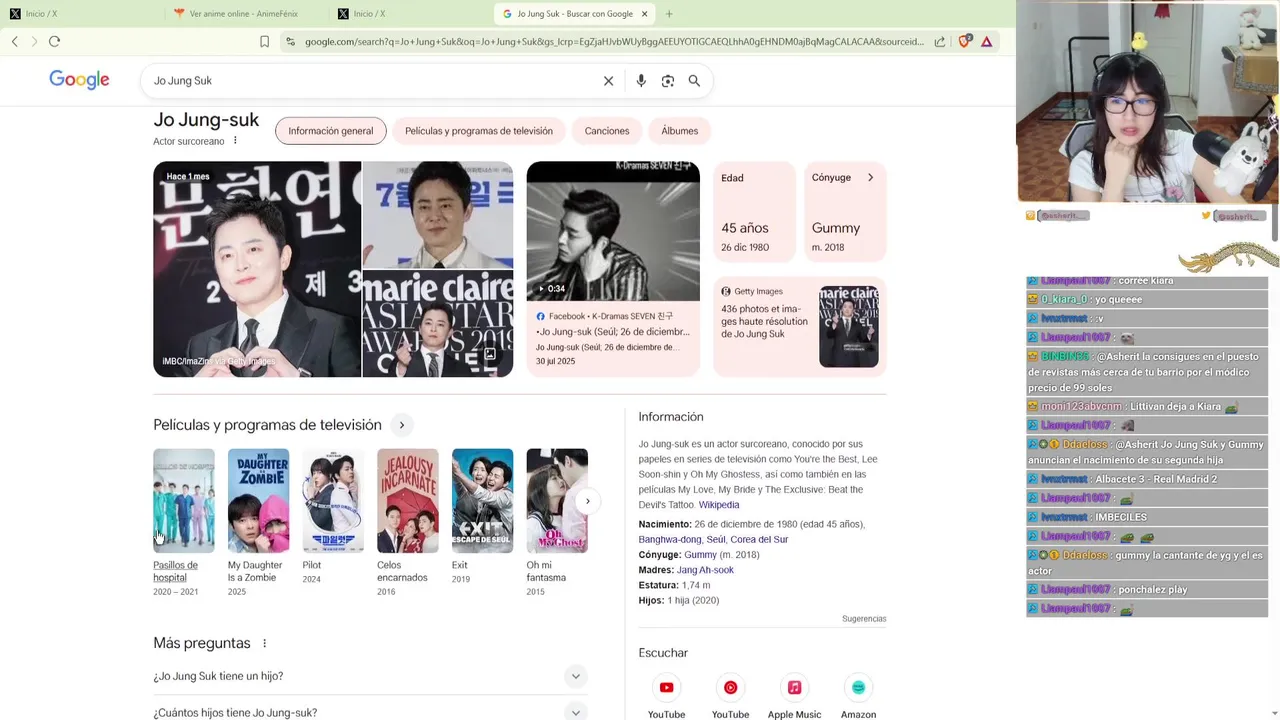Open the Edad 45 años card
Screen dimensions: 1280x720
click(x=755, y=212)
